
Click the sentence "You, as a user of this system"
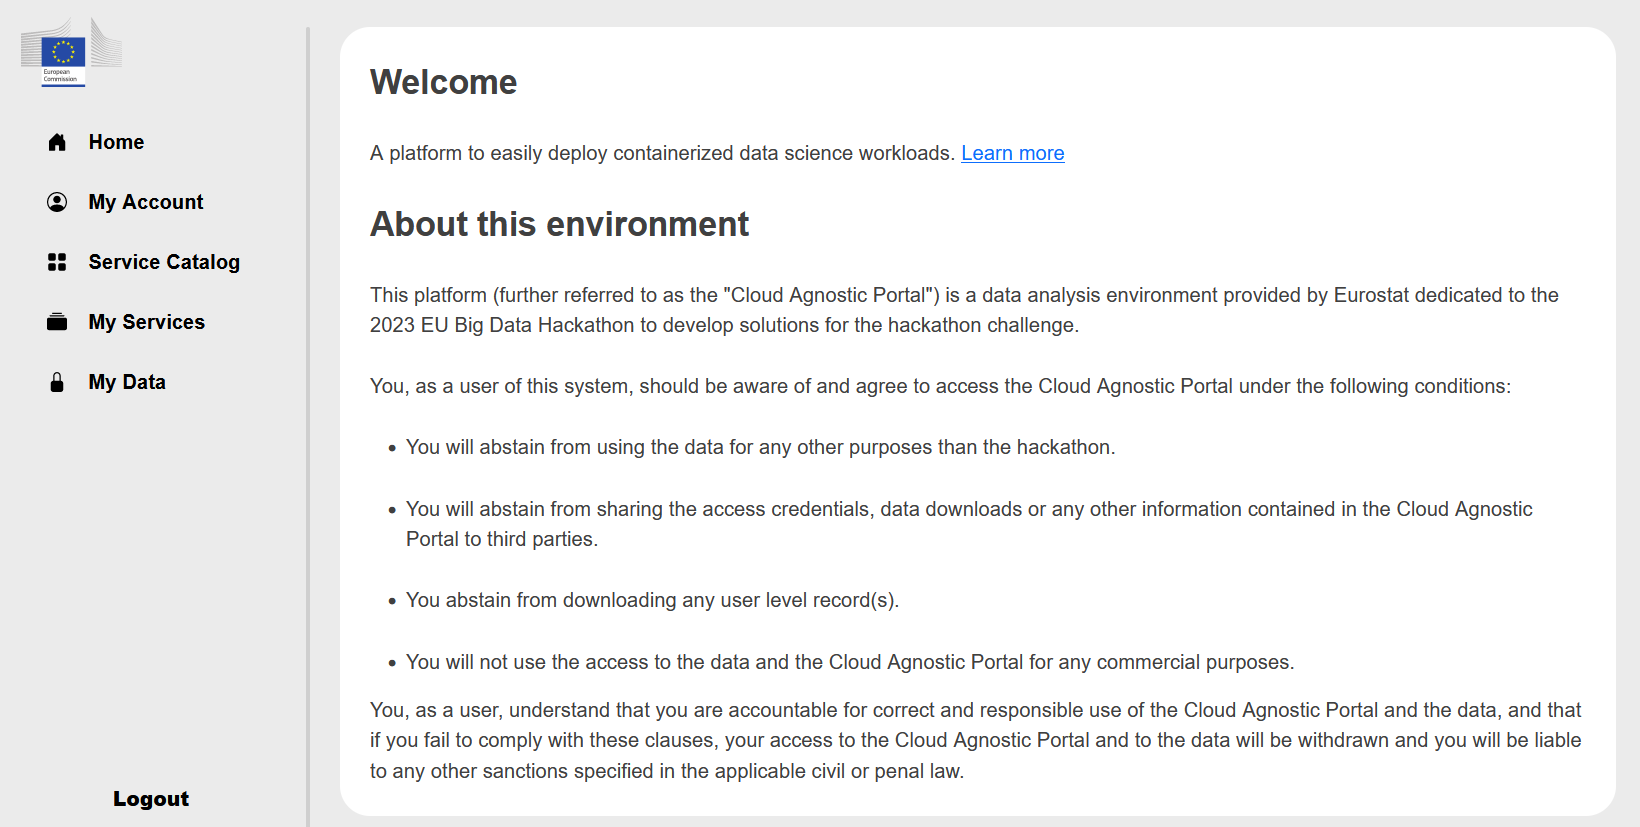pos(941,386)
